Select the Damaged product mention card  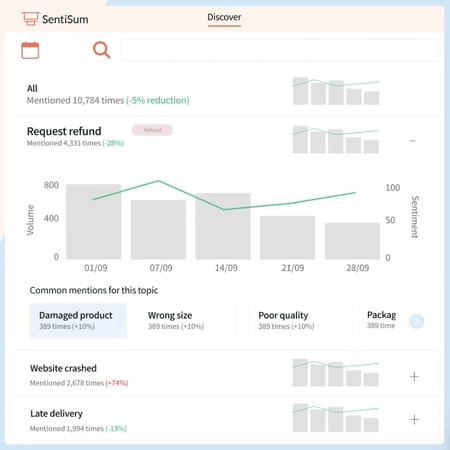pyautogui.click(x=79, y=321)
